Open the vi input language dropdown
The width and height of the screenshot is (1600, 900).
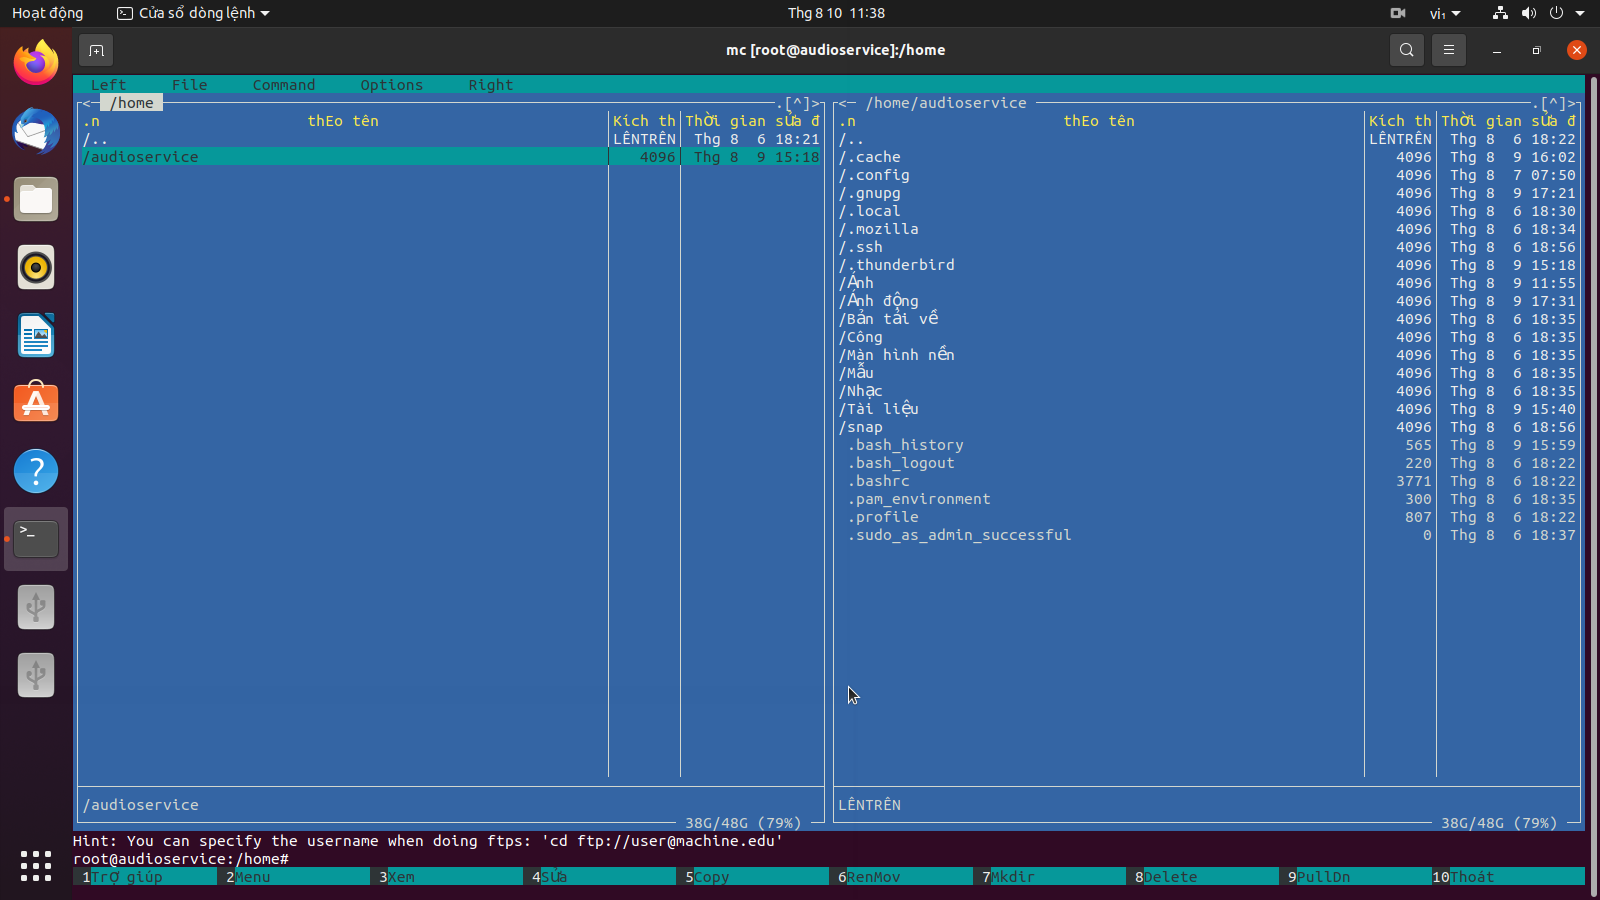pyautogui.click(x=1445, y=13)
